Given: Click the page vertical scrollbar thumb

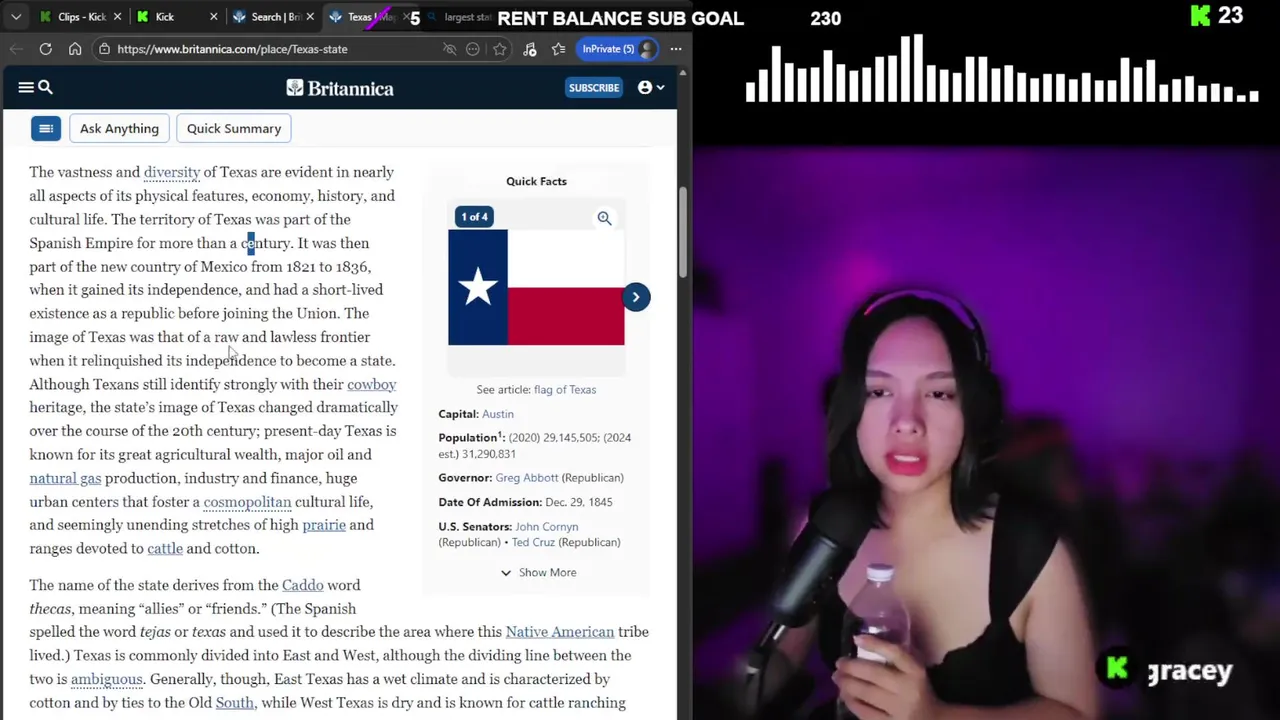Looking at the screenshot, I should pos(683,230).
